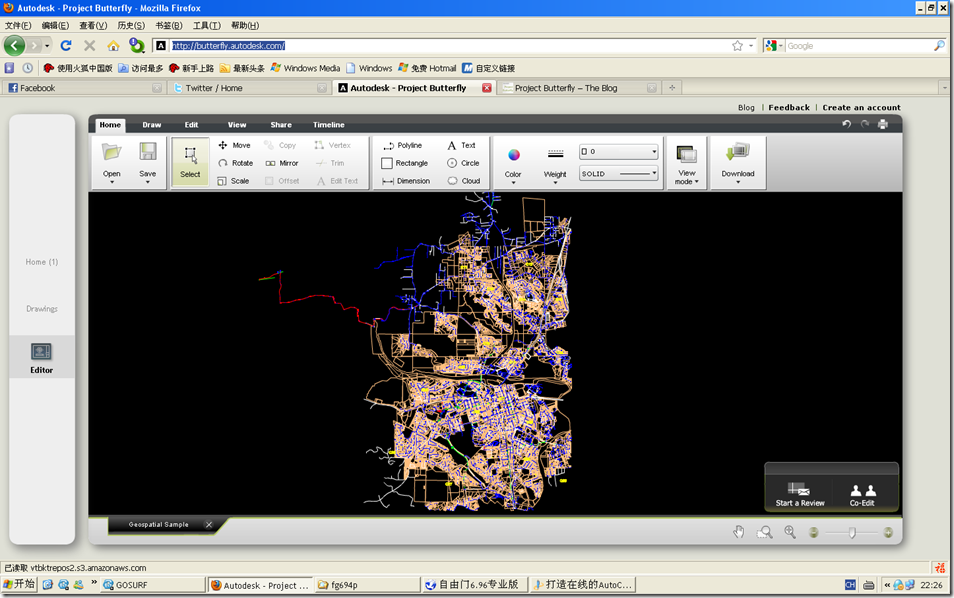Click the zoom slider minus button
This screenshot has height=598, width=954.
(813, 533)
